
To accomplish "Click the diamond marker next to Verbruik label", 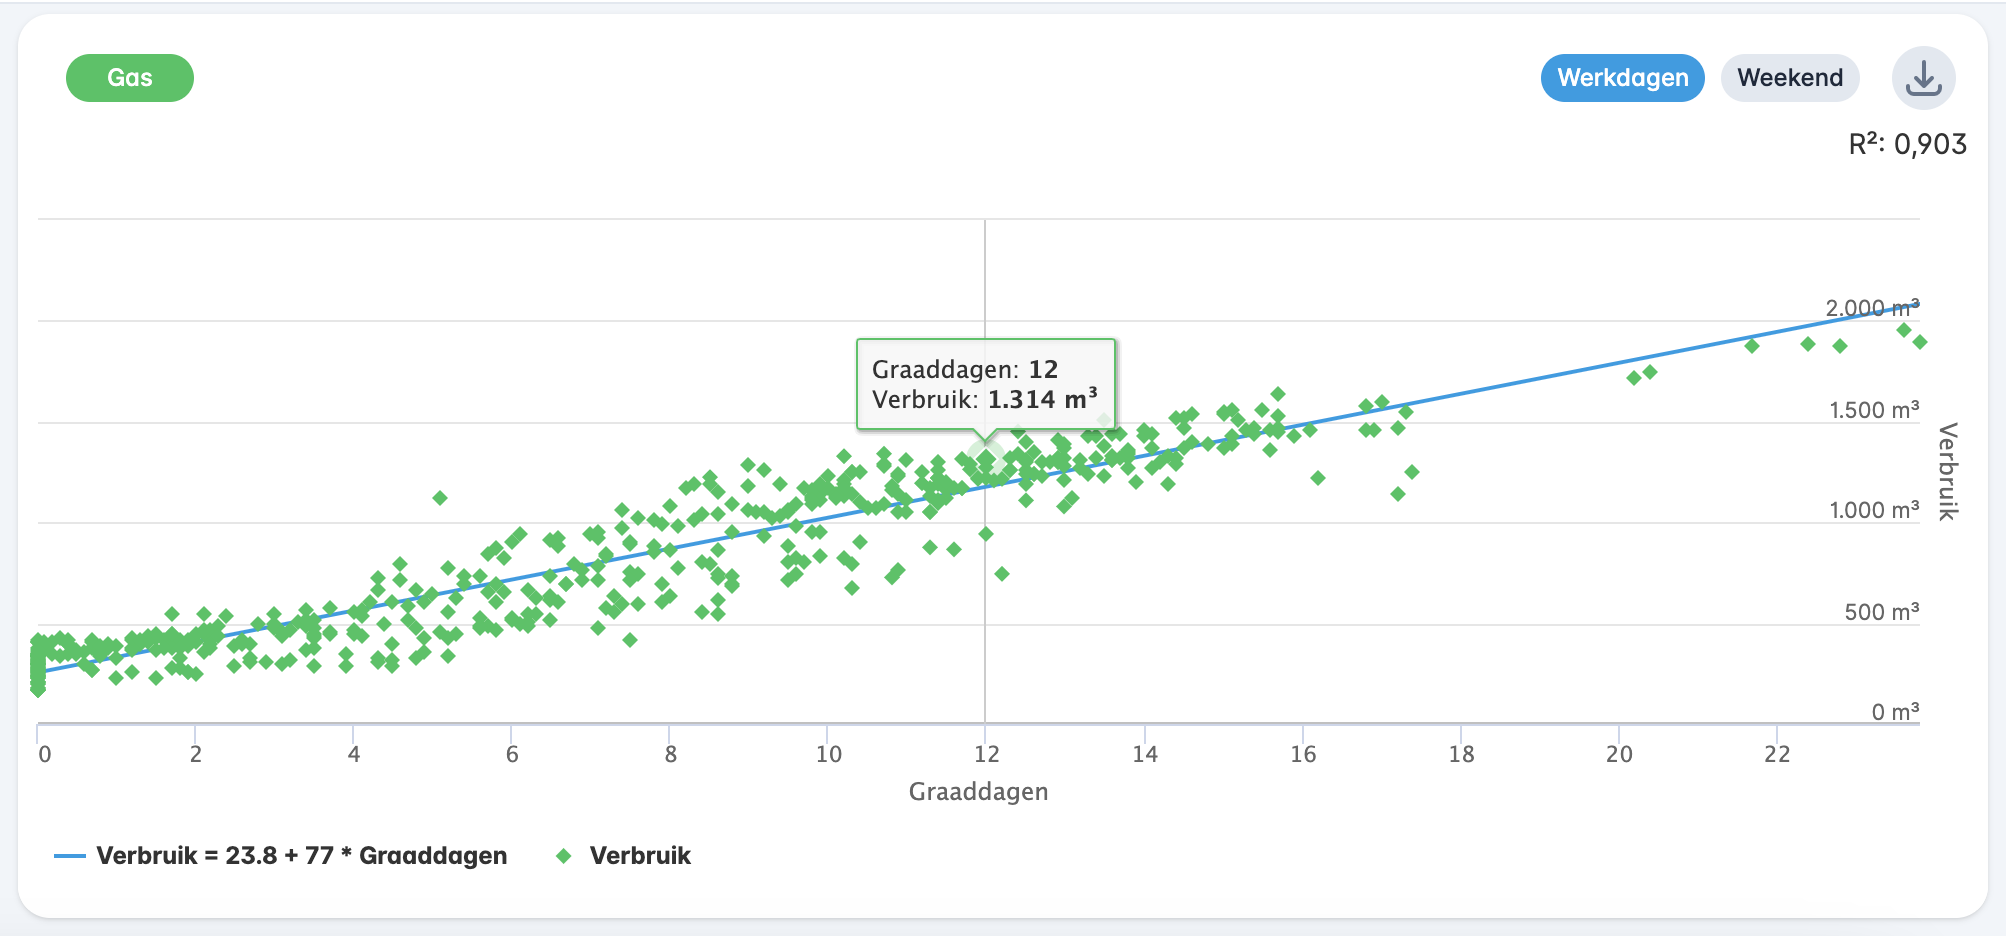I will coord(564,856).
